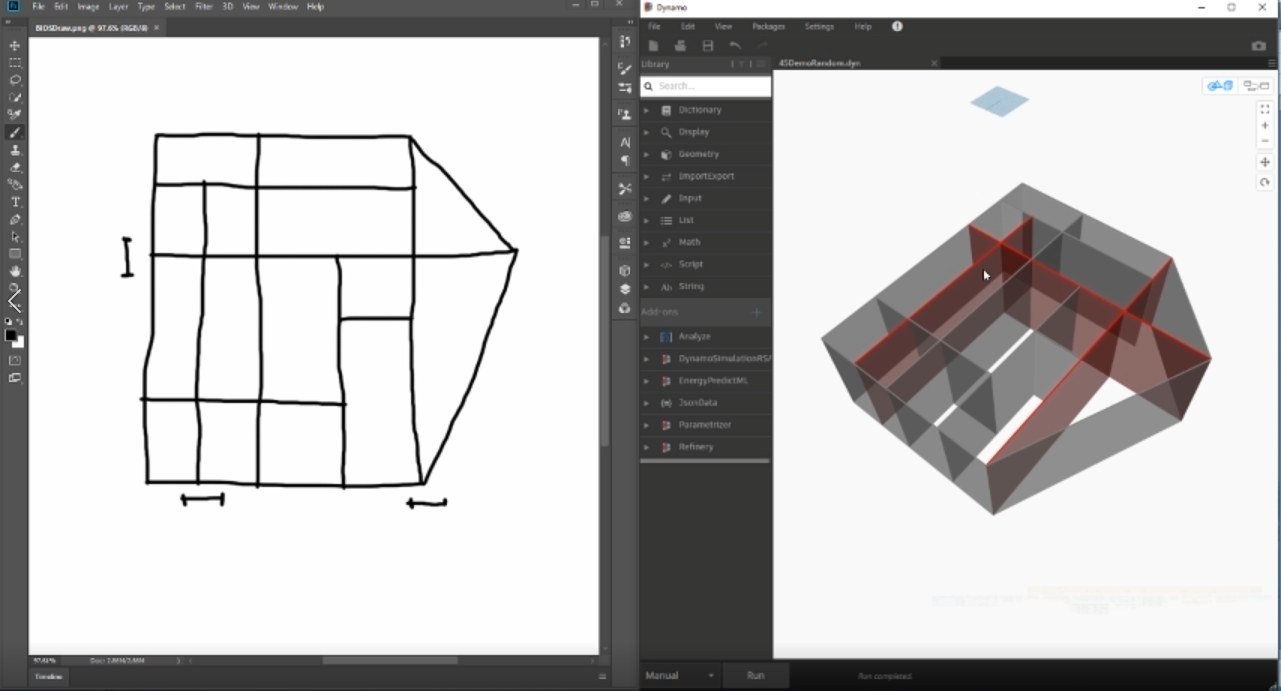Click Dynamo zoom in plus button
Viewport: 1281px width, 691px height.
point(1265,126)
